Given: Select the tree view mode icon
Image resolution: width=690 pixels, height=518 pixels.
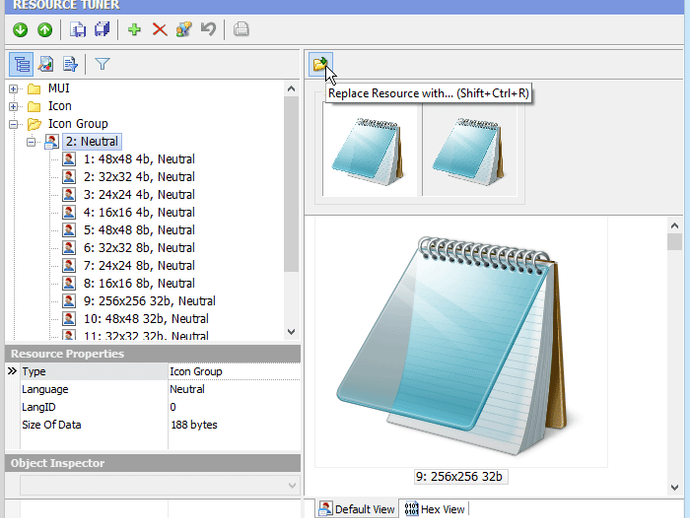Looking at the screenshot, I should [21, 64].
